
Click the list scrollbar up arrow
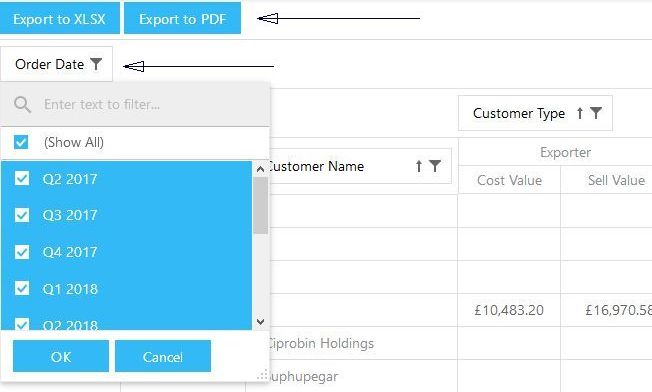261,169
